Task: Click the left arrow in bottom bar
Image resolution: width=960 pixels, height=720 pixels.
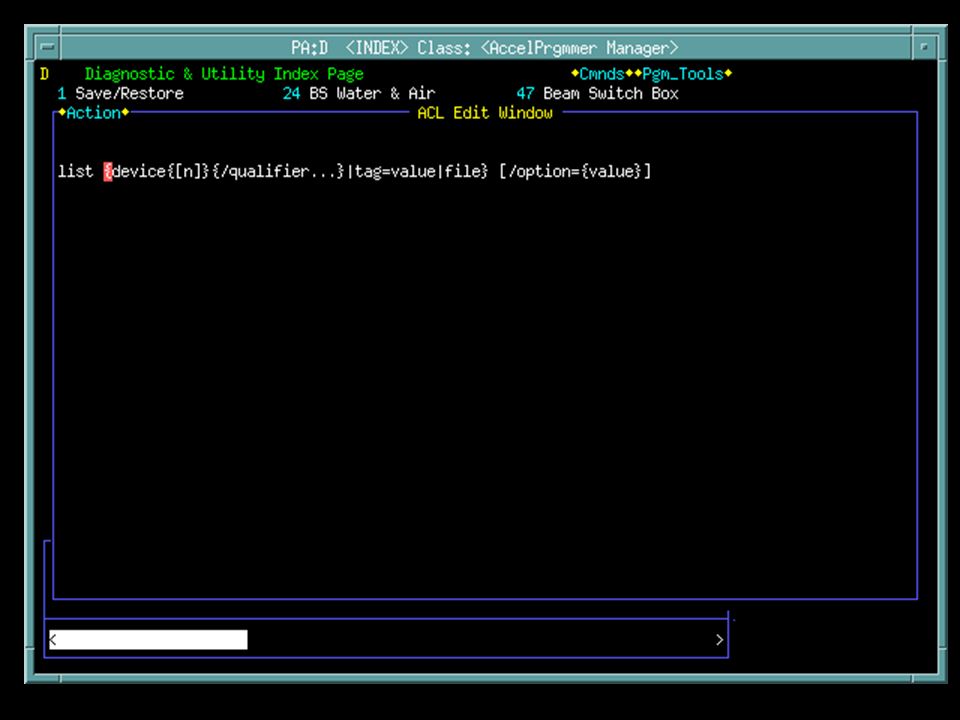Action: click(53, 640)
